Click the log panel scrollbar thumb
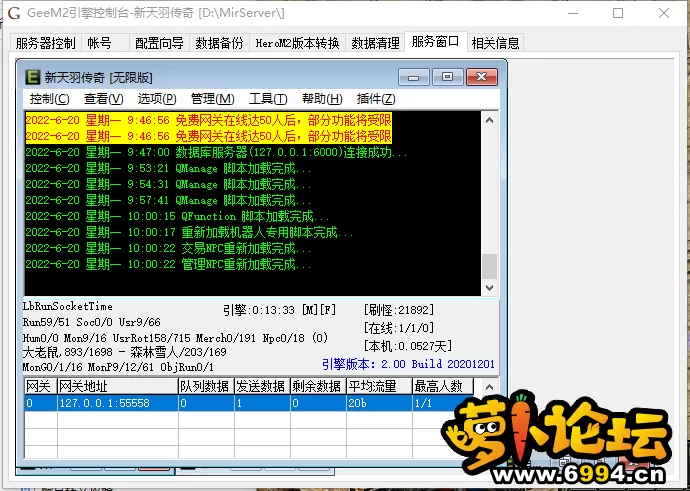Viewport: 690px width, 491px height. pyautogui.click(x=489, y=266)
